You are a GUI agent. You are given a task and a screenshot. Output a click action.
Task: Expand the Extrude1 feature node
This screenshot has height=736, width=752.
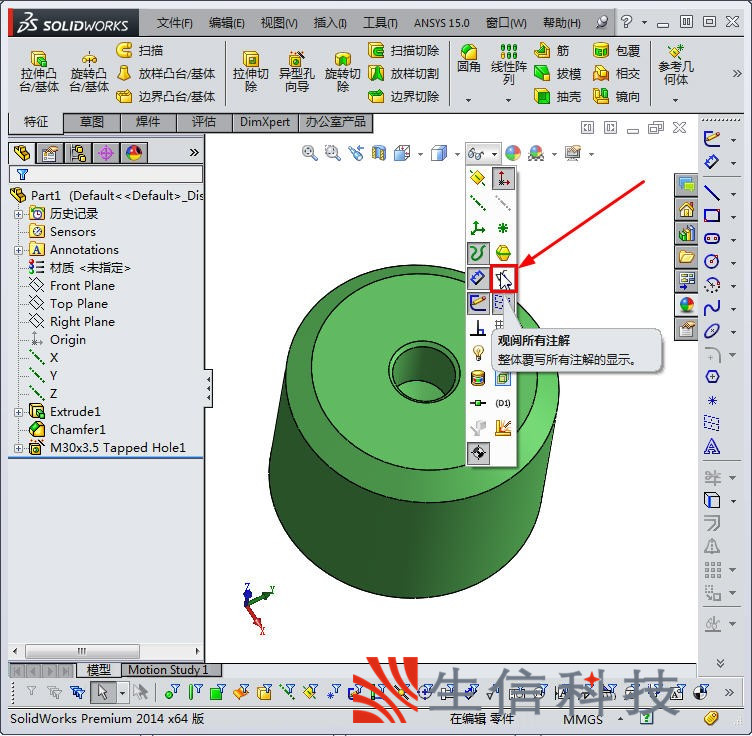pos(18,412)
